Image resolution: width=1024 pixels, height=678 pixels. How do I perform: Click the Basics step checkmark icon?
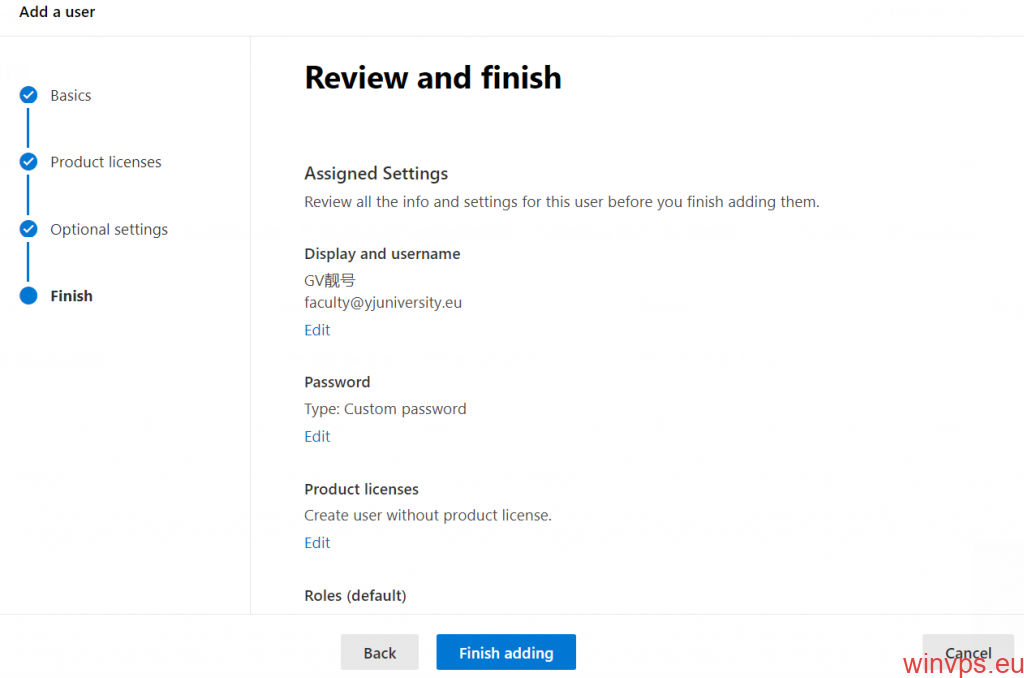tap(28, 96)
